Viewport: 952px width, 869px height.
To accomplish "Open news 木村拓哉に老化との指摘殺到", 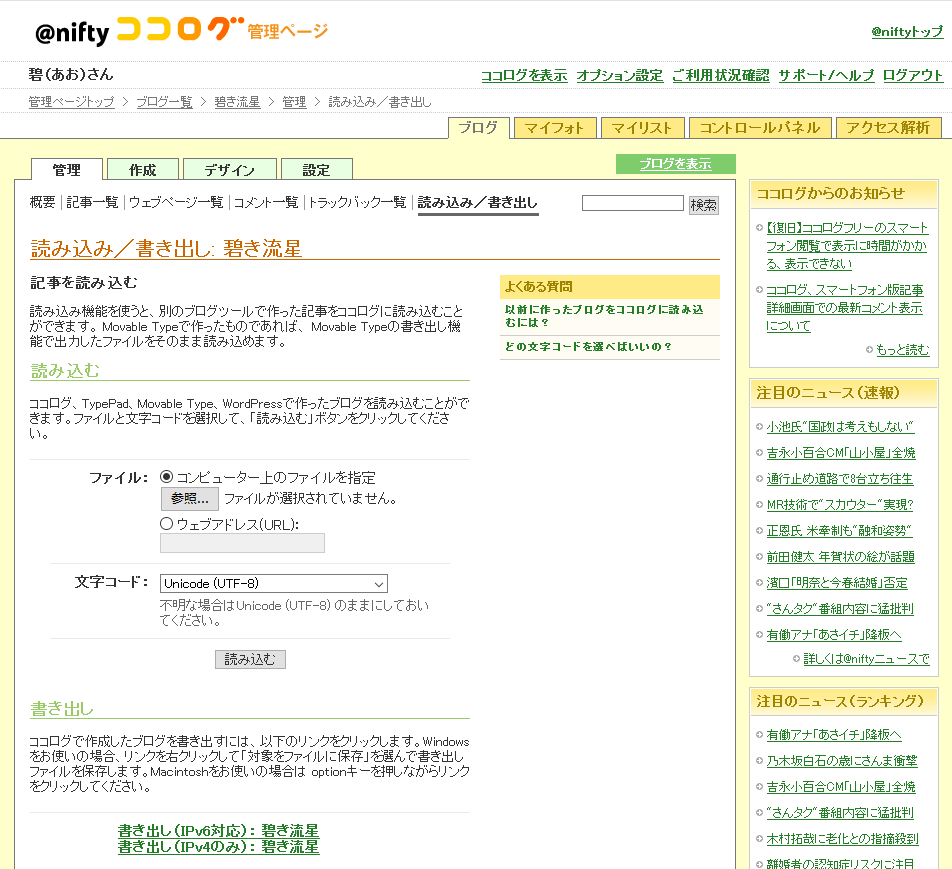I will (842, 839).
